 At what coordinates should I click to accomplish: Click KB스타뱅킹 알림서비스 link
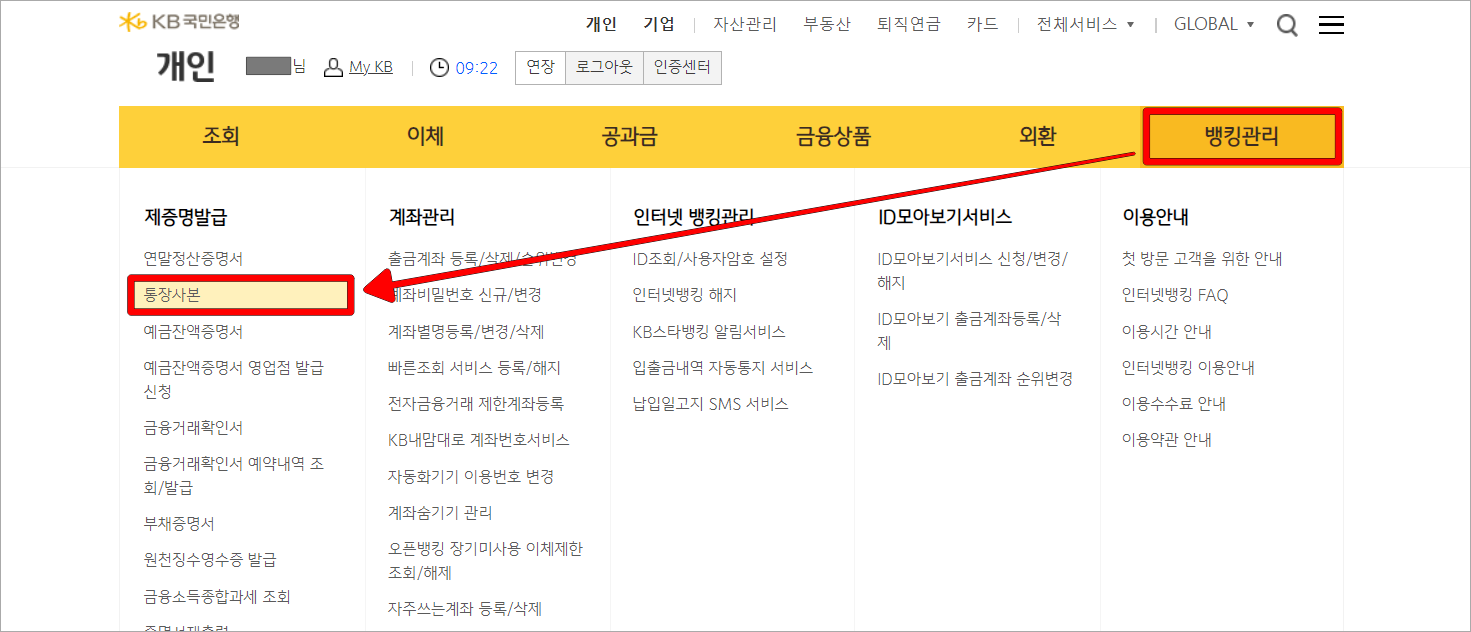(709, 331)
